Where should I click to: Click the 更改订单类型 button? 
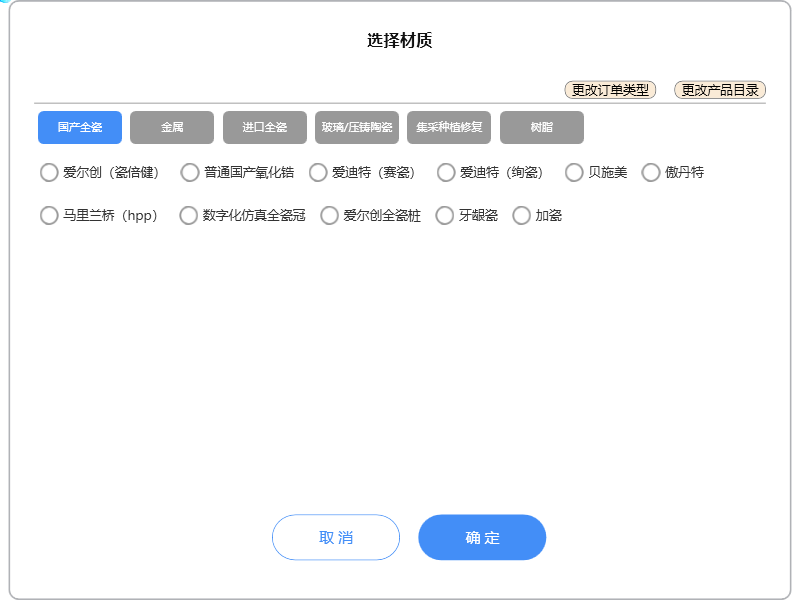[x=610, y=90]
